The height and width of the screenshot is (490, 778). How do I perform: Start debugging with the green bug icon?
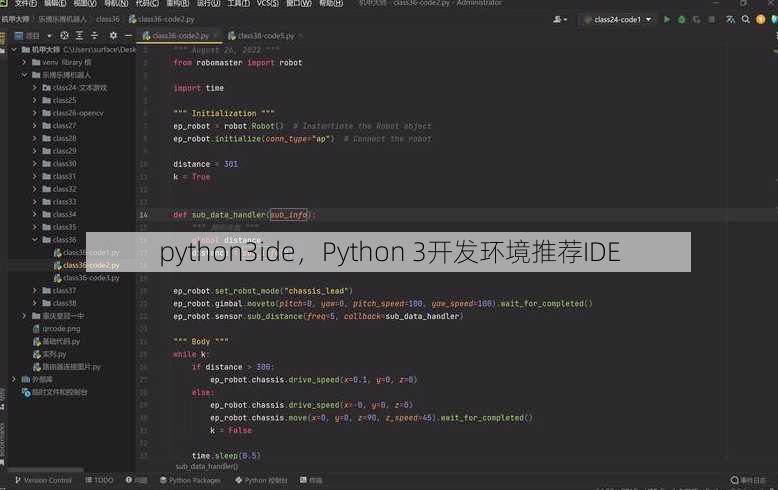pyautogui.click(x=682, y=19)
